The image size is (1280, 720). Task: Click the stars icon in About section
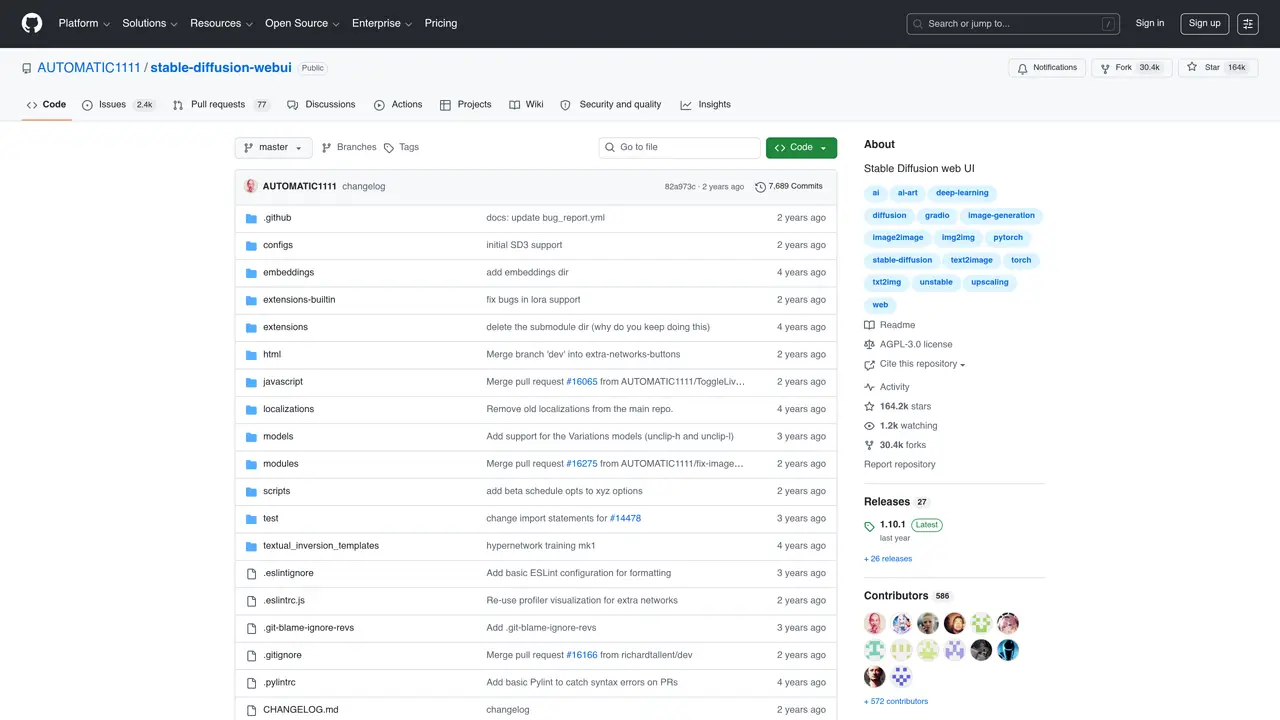pyautogui.click(x=870, y=407)
